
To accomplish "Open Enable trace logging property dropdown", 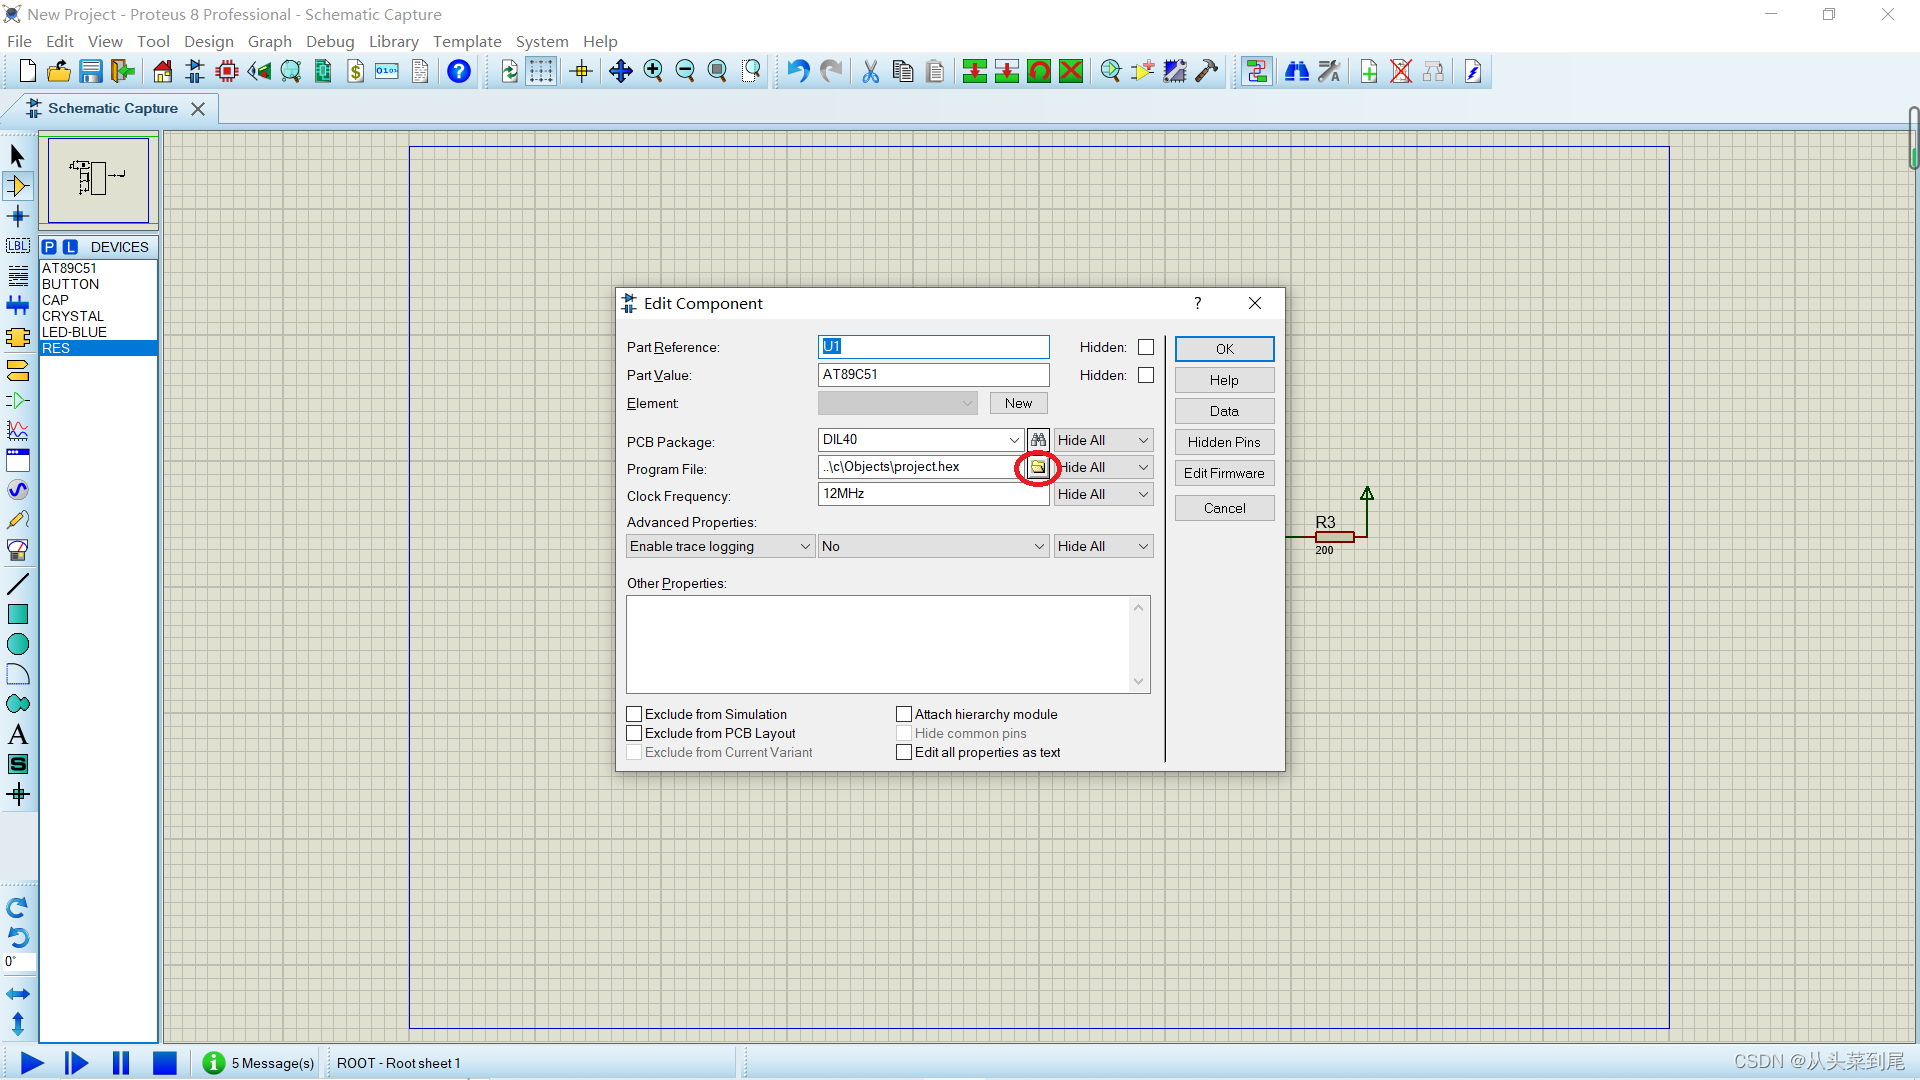I will 720,546.
